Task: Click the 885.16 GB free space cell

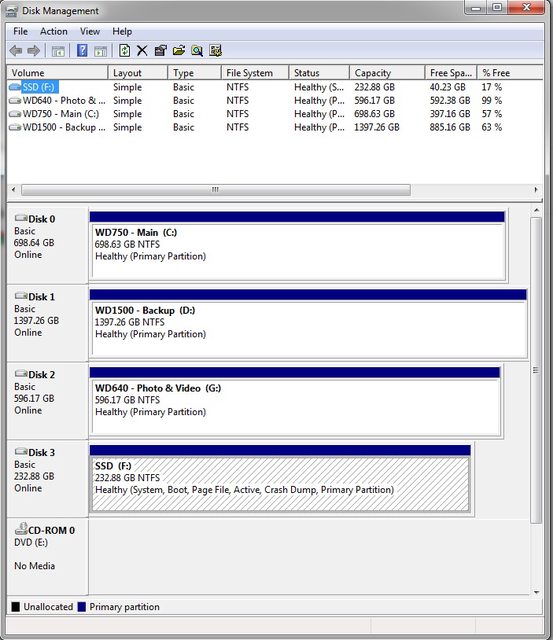Action: click(450, 127)
